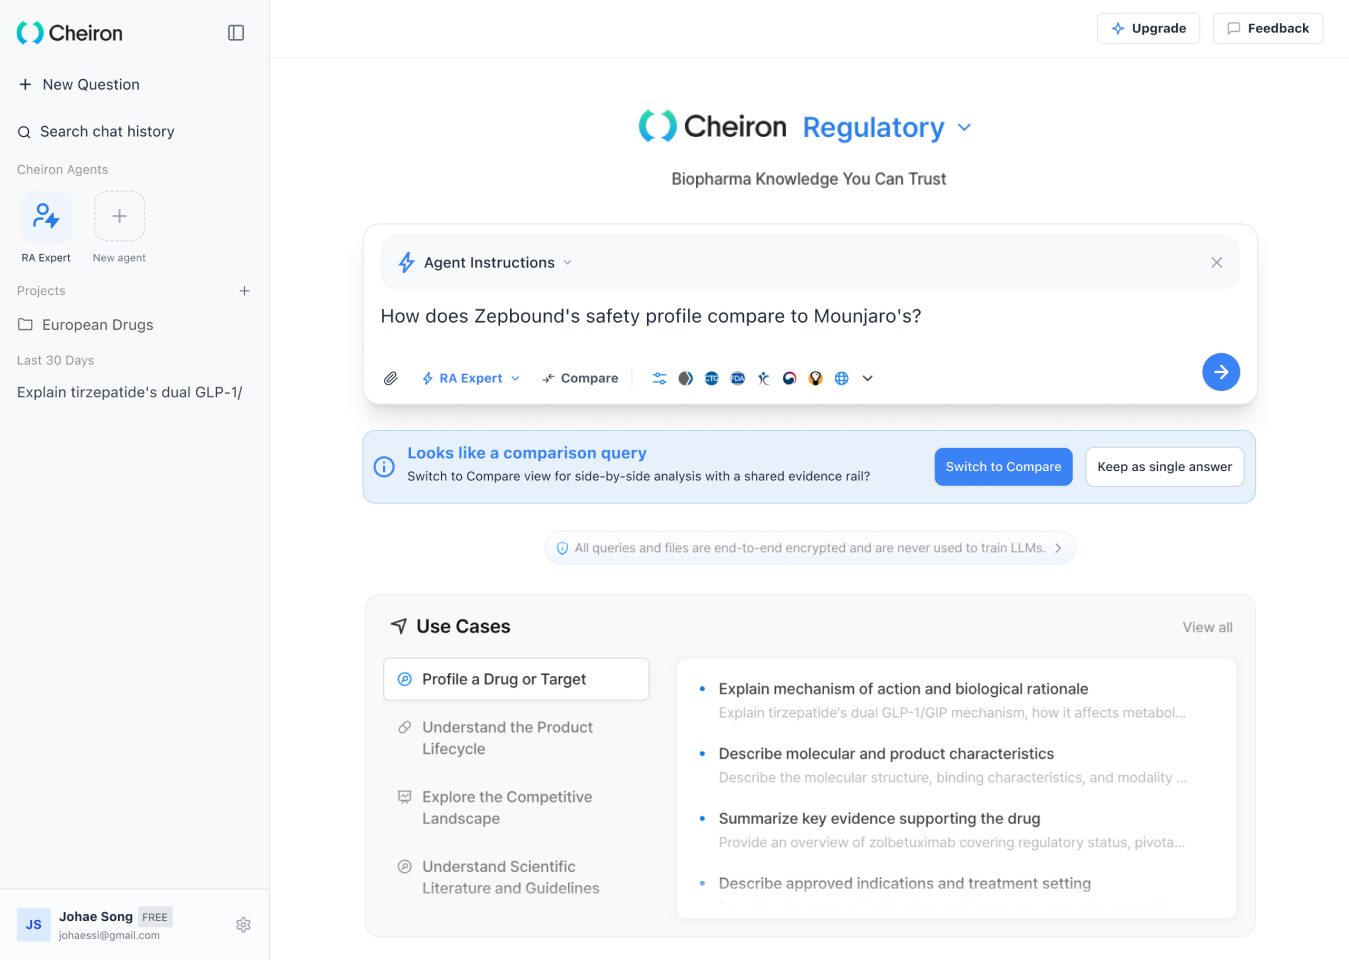This screenshot has width=1349, height=960.
Task: Expand more sources chevron
Action: [x=868, y=378]
